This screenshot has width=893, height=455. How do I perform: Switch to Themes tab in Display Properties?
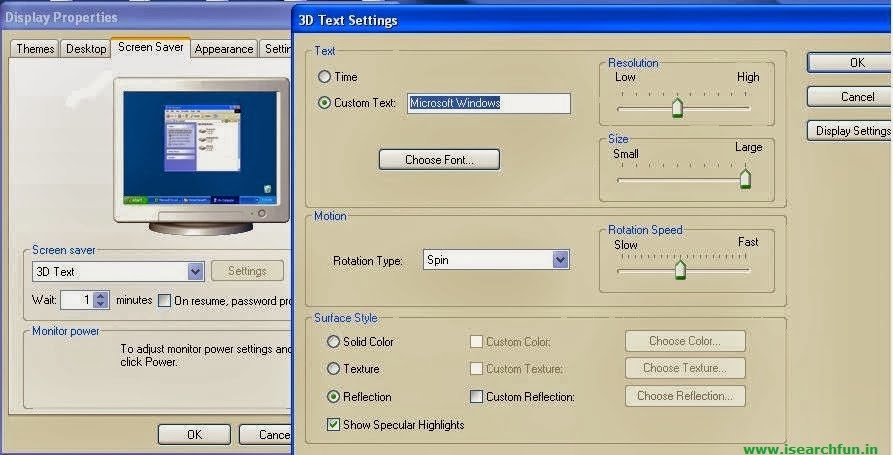pyautogui.click(x=35, y=49)
